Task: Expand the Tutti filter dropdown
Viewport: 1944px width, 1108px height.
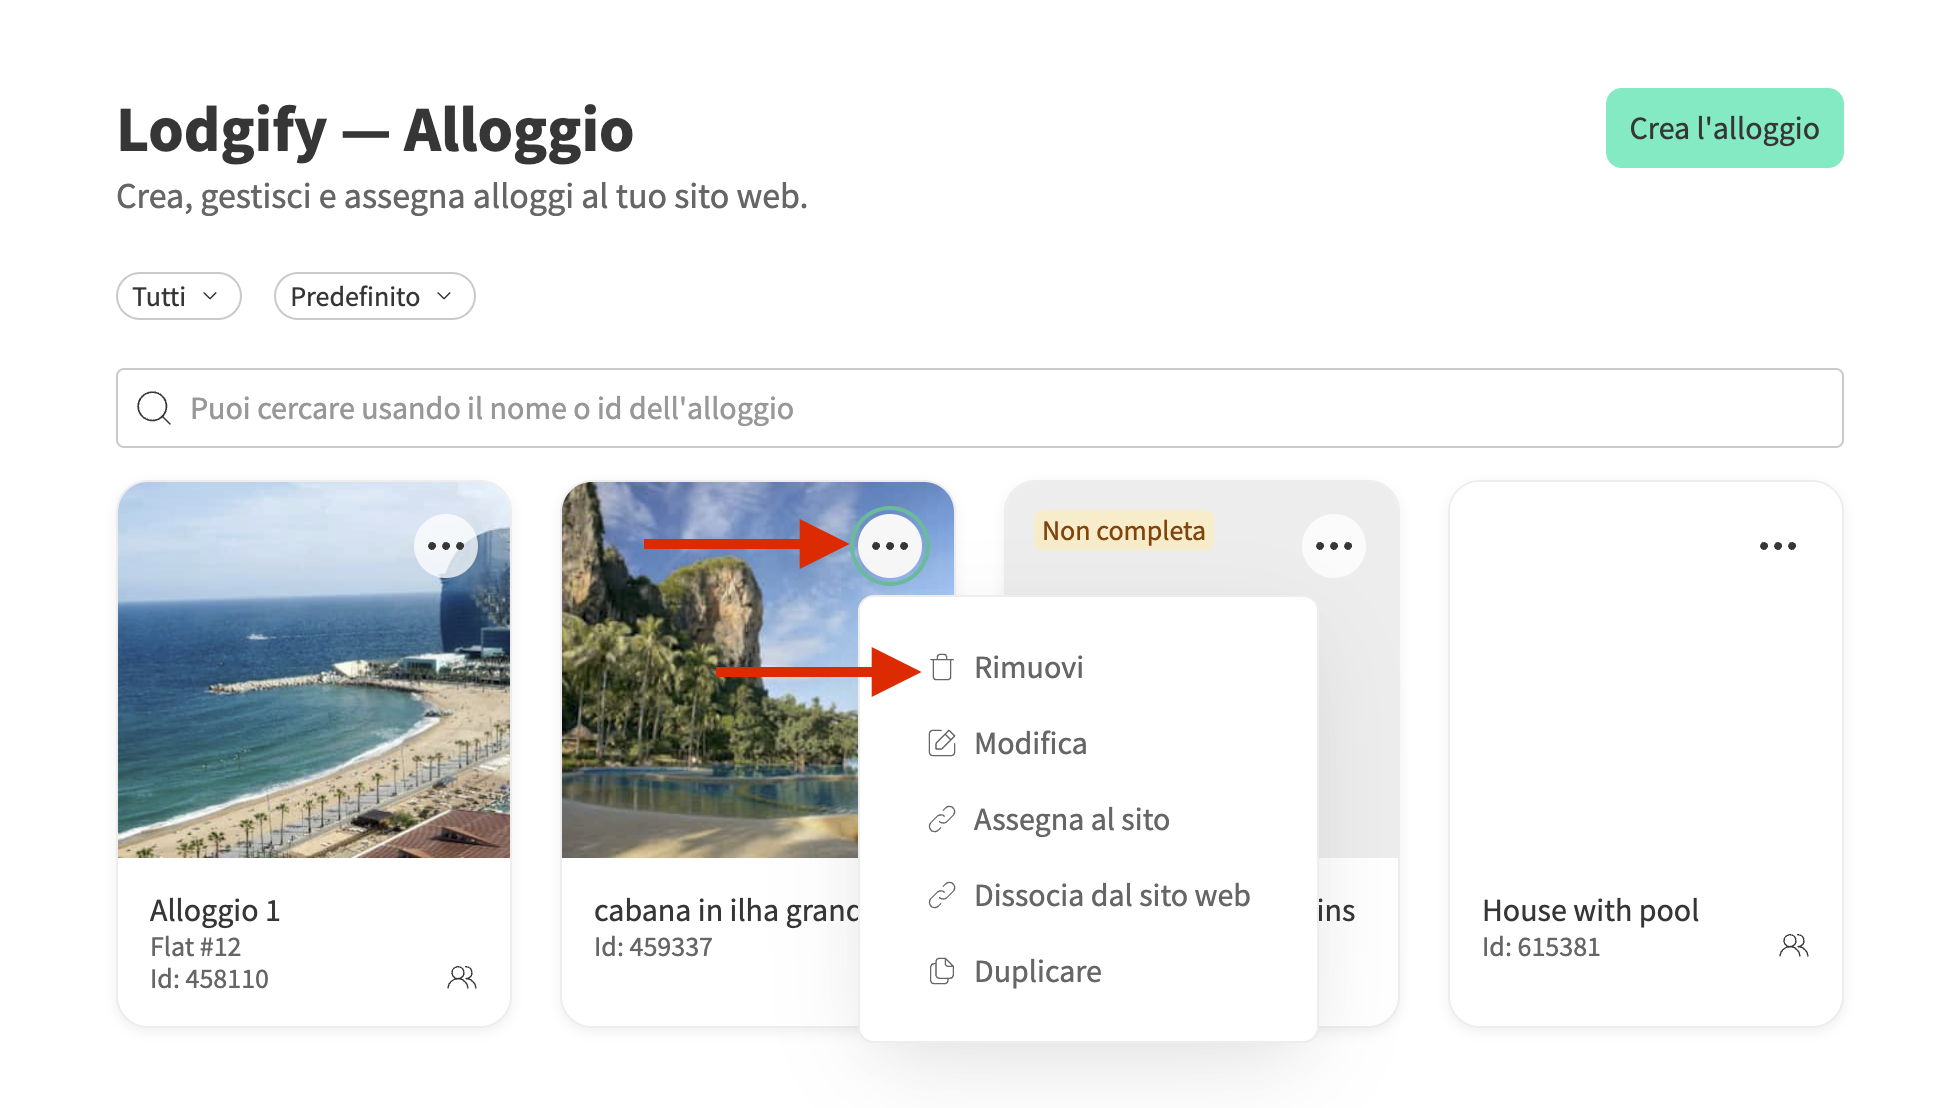Action: [178, 297]
